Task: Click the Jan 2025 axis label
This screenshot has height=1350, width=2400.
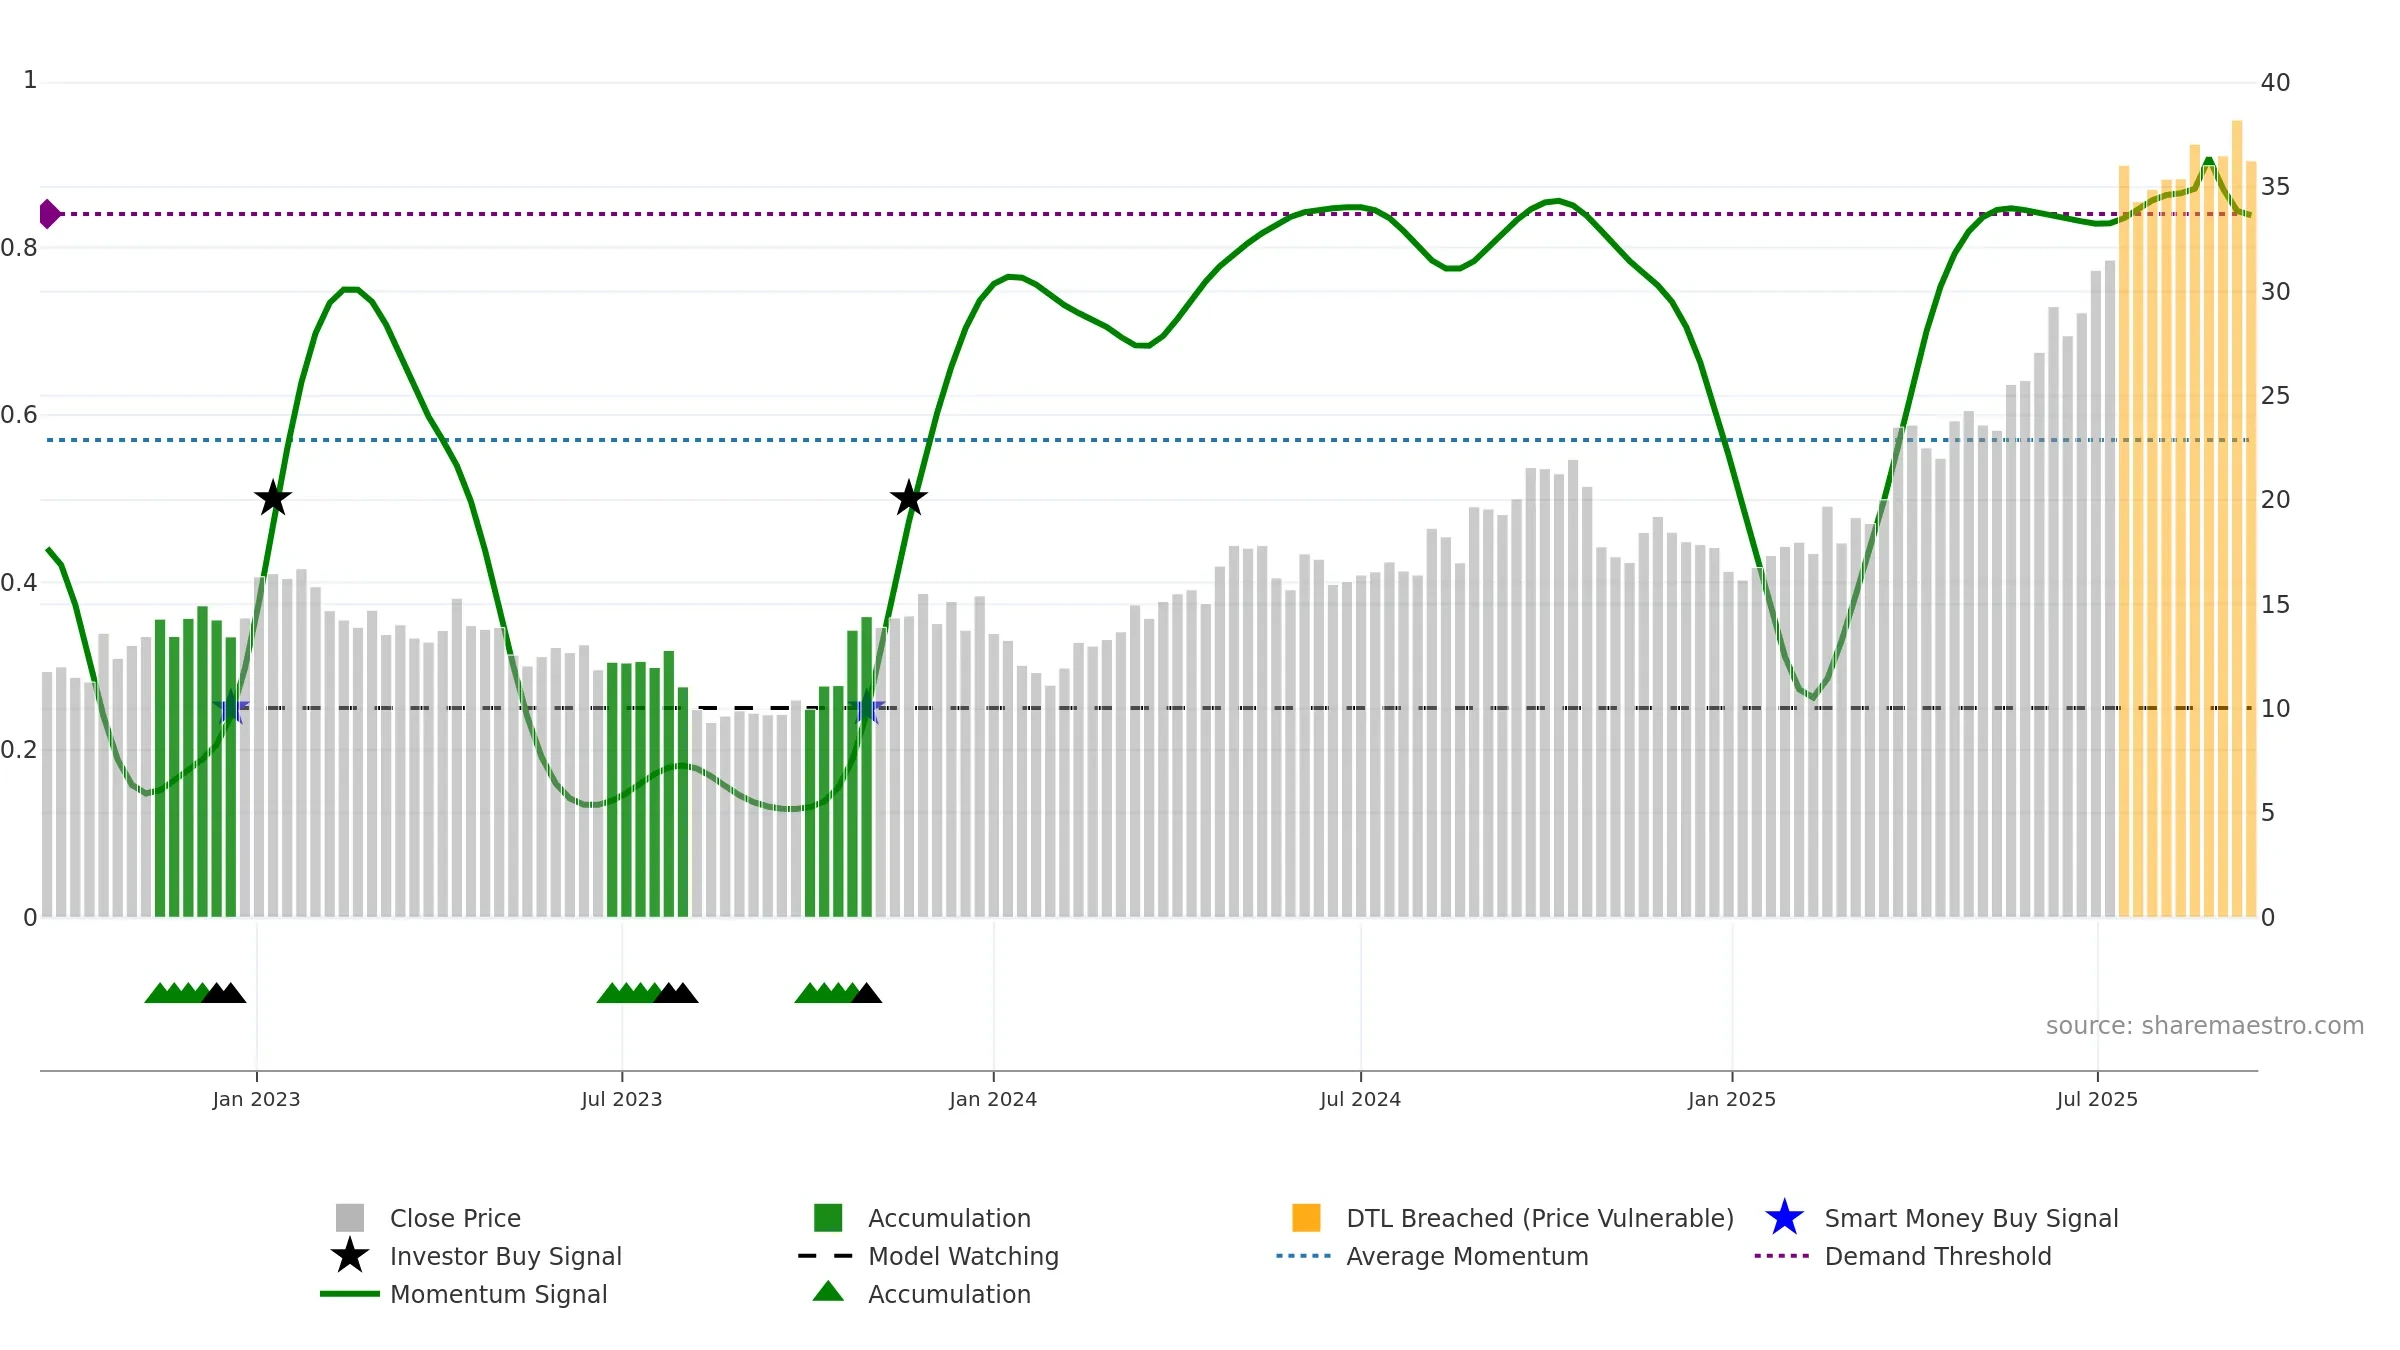Action: [x=1732, y=1099]
